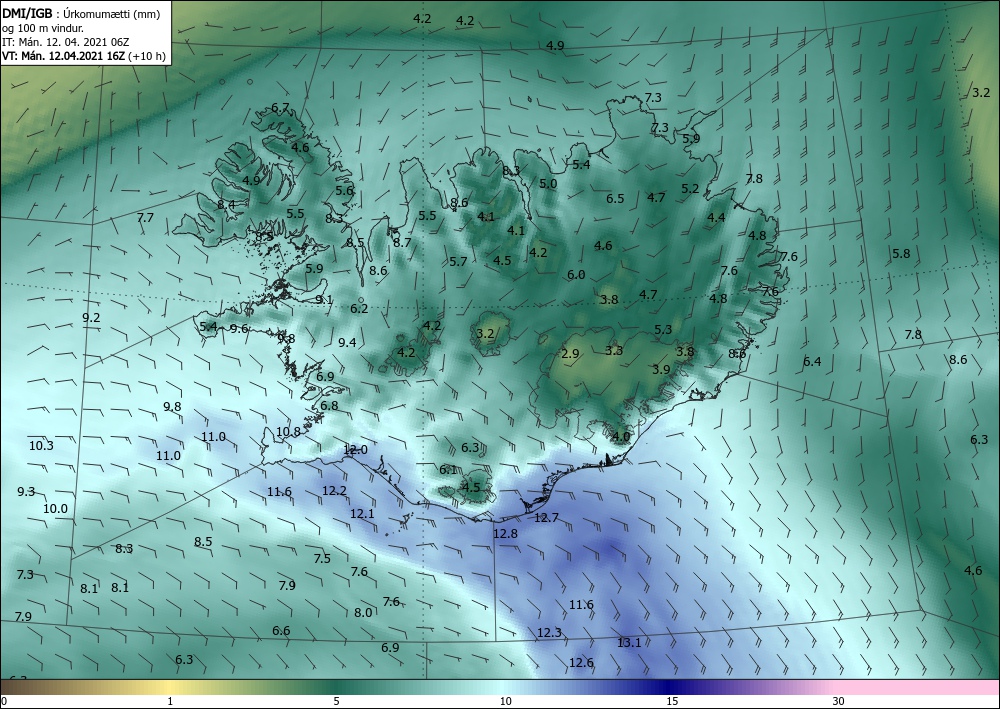The width and height of the screenshot is (1000, 709).
Task: Click legend tick label "10"
Action: [x=505, y=702]
